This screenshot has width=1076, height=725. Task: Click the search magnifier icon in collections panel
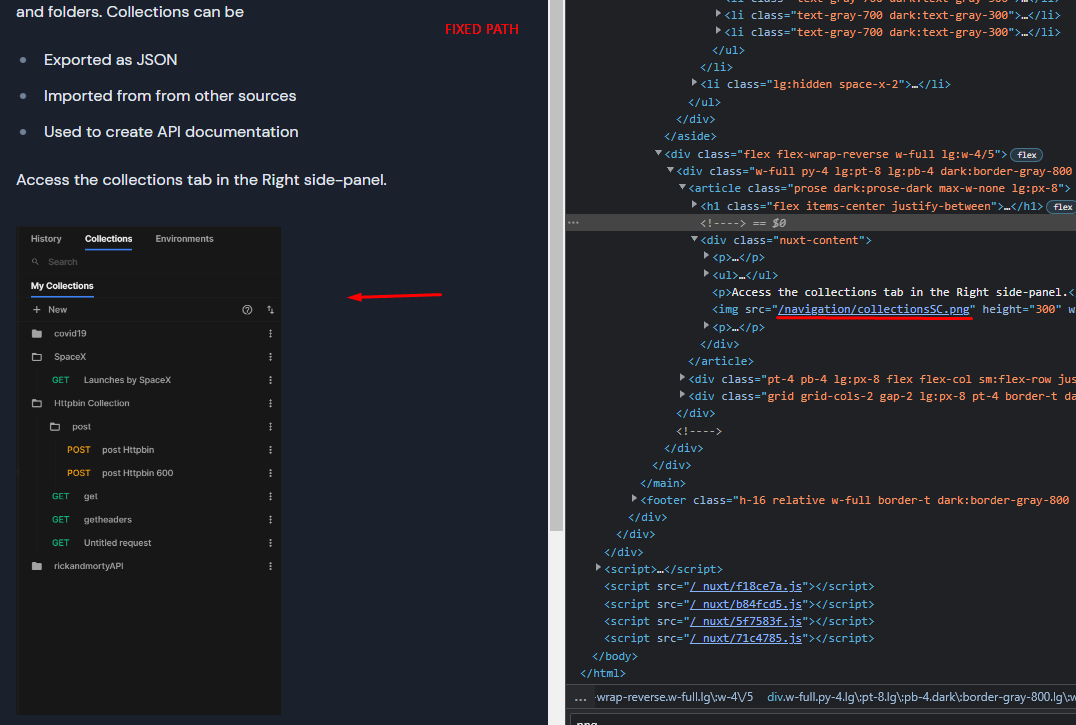tap(35, 262)
